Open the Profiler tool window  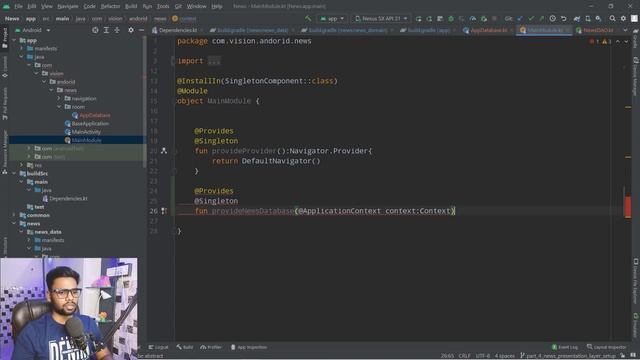[x=211, y=347]
